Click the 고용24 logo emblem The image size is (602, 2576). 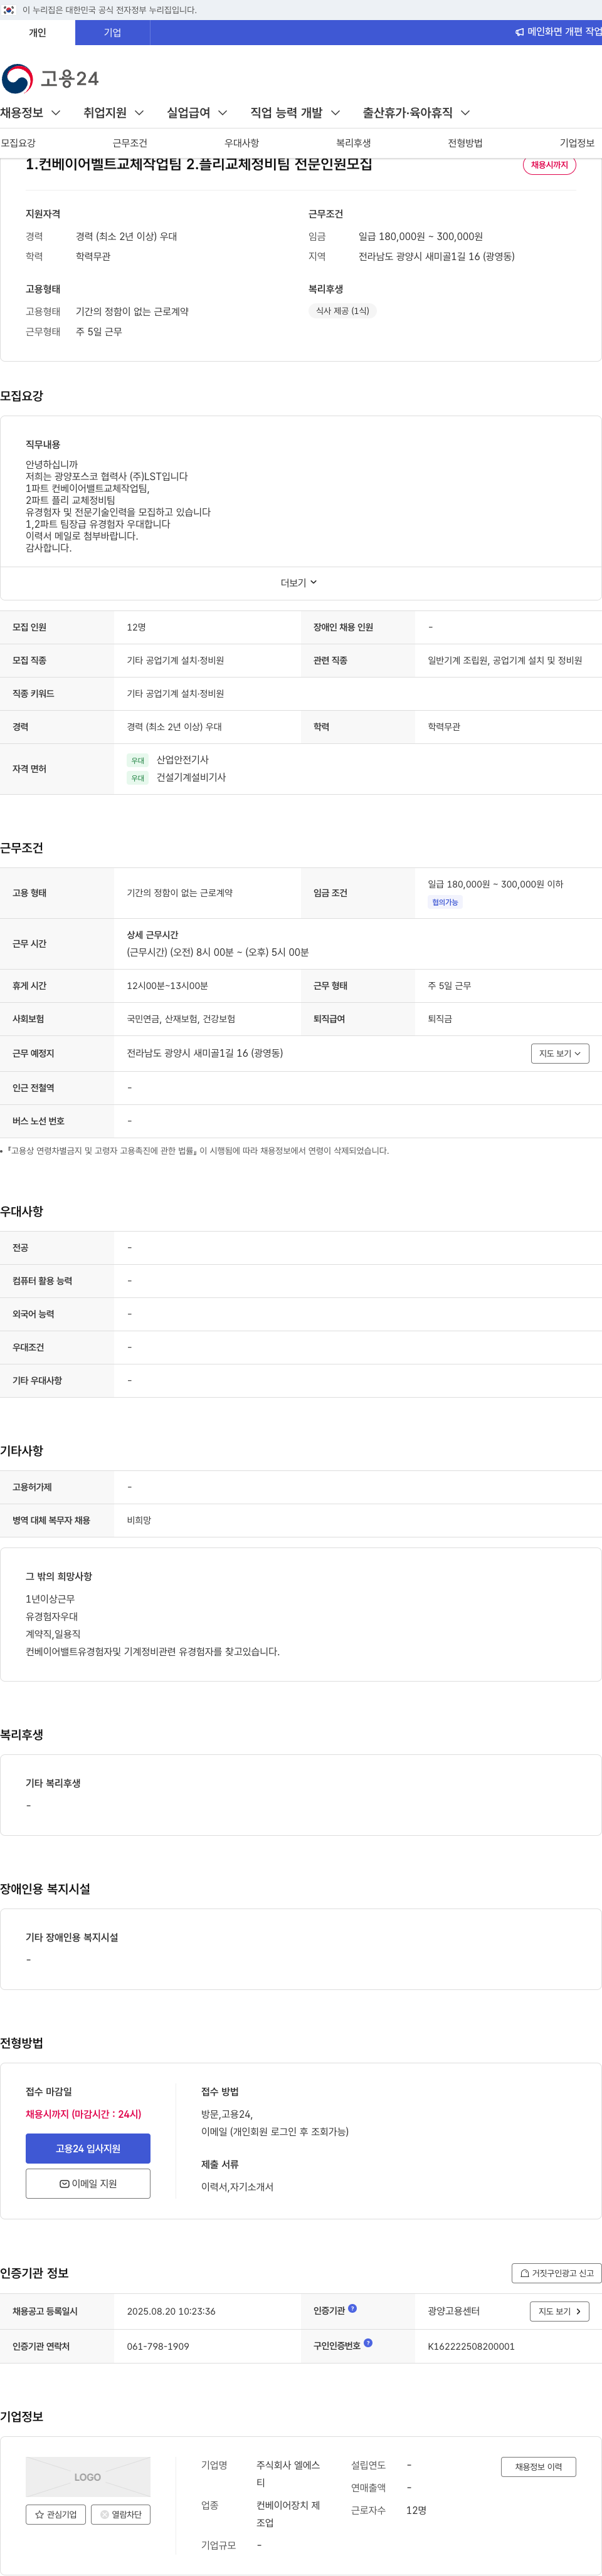(18, 78)
